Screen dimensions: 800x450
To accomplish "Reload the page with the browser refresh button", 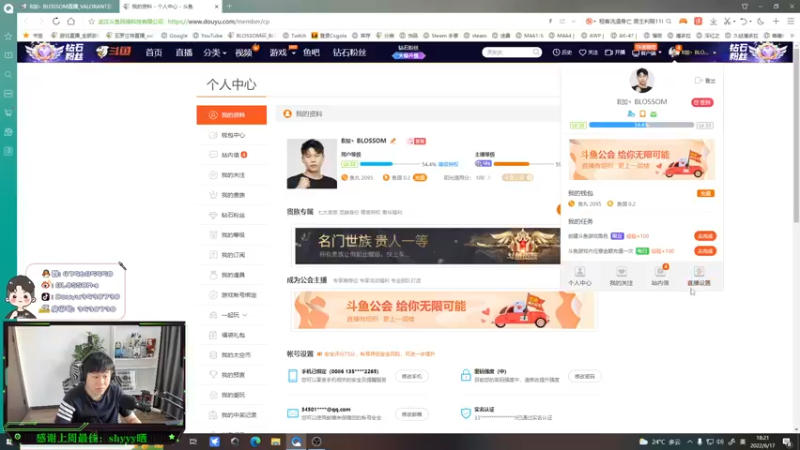I will click(56, 21).
